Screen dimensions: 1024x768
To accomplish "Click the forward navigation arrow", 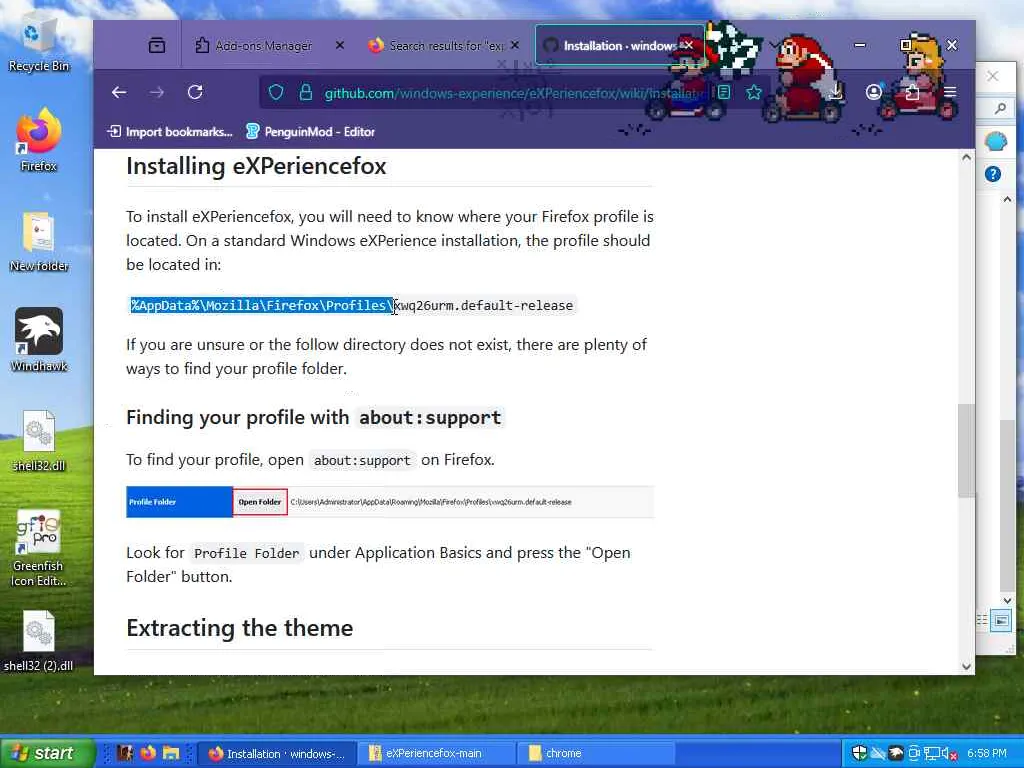I will pos(157,93).
